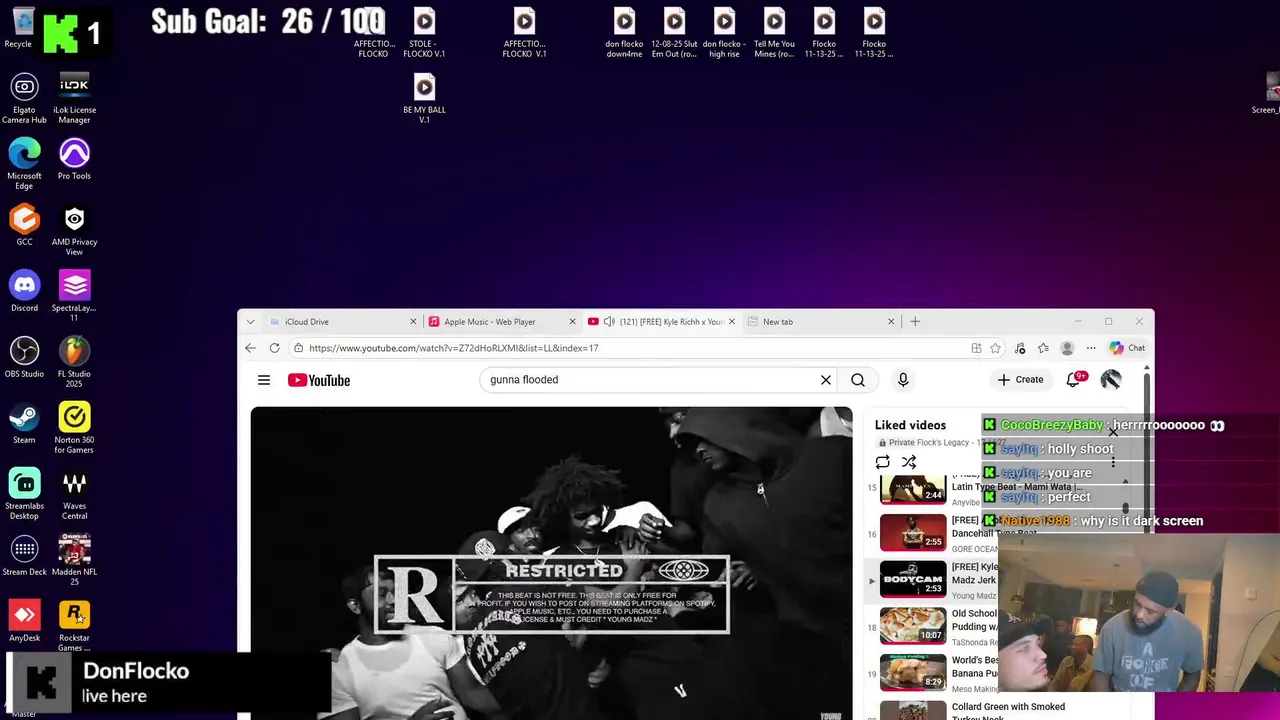Launch AnyDesk from the desktop

pos(24,622)
